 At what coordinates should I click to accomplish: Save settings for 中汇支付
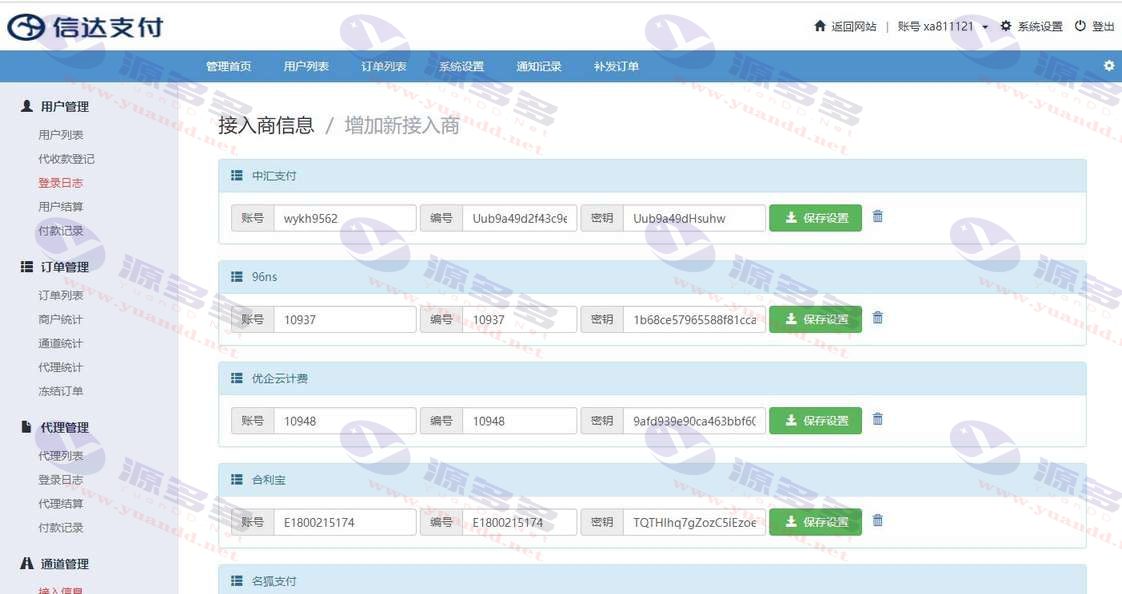pyautogui.click(x=815, y=218)
